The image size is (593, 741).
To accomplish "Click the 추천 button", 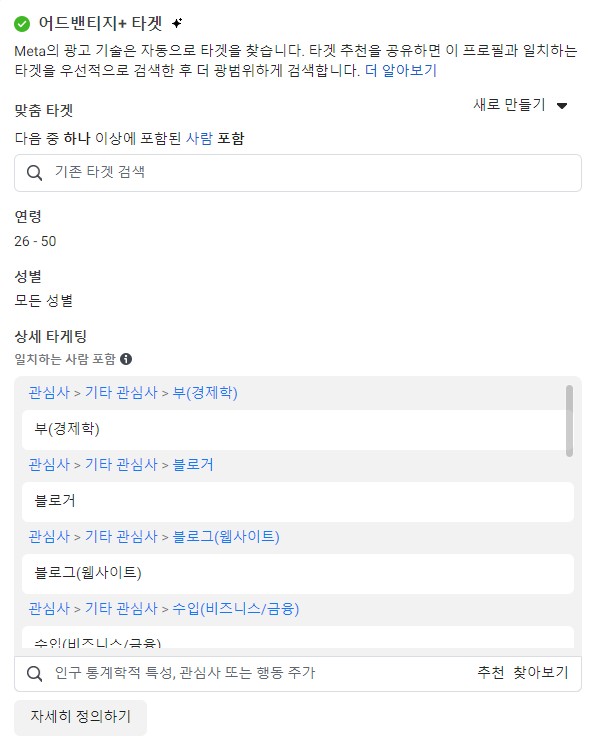I will click(x=490, y=672).
